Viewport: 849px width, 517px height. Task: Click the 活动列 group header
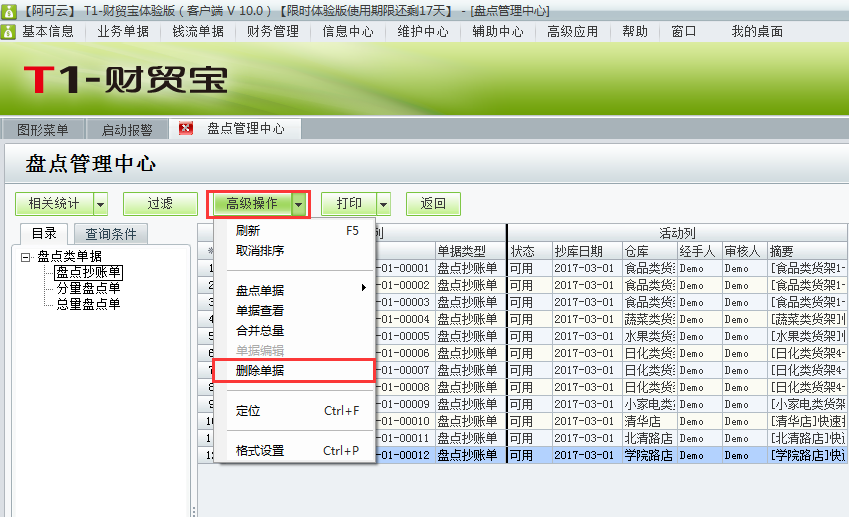click(x=677, y=233)
